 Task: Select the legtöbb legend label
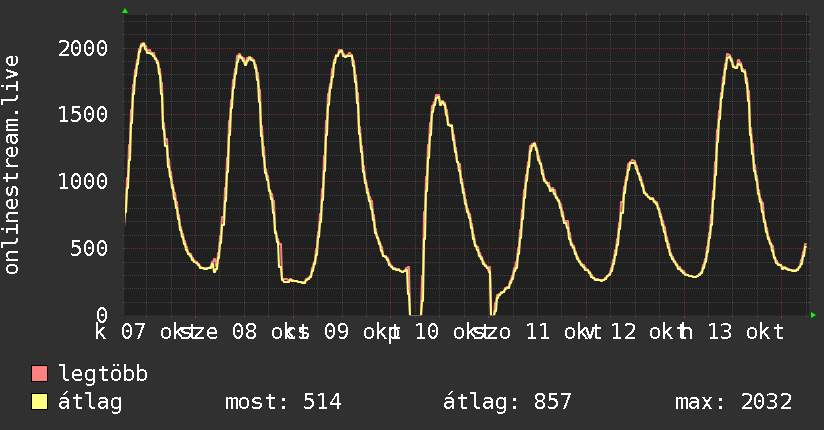pyautogui.click(x=104, y=375)
